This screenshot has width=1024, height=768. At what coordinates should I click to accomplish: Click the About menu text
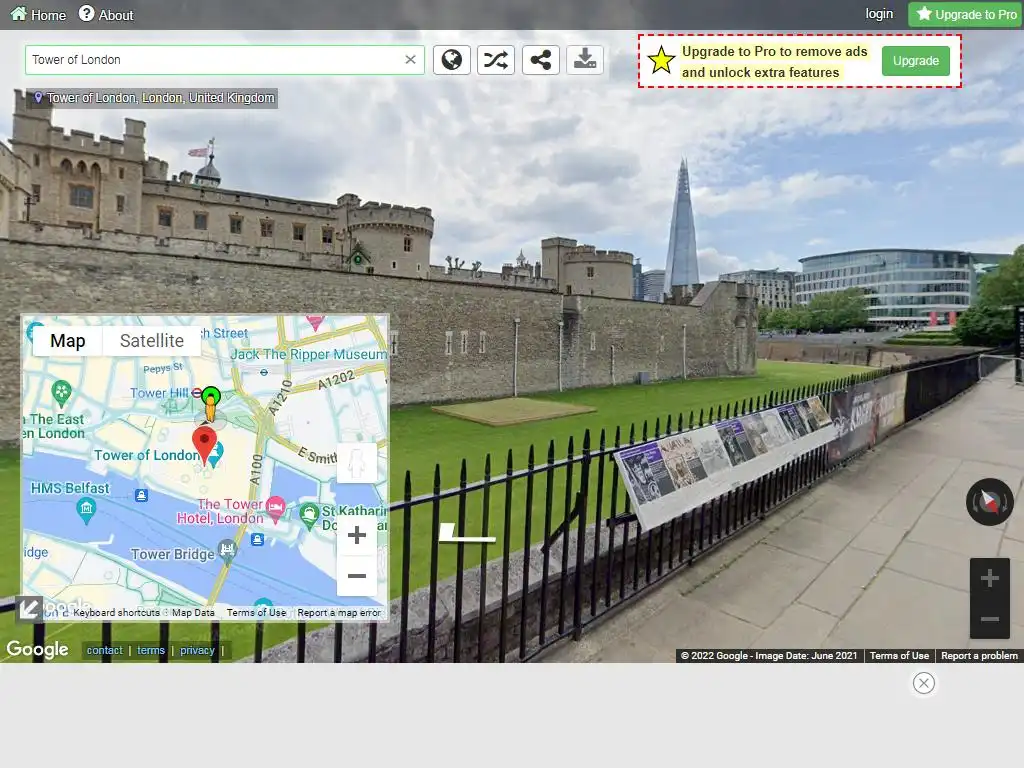coord(116,15)
